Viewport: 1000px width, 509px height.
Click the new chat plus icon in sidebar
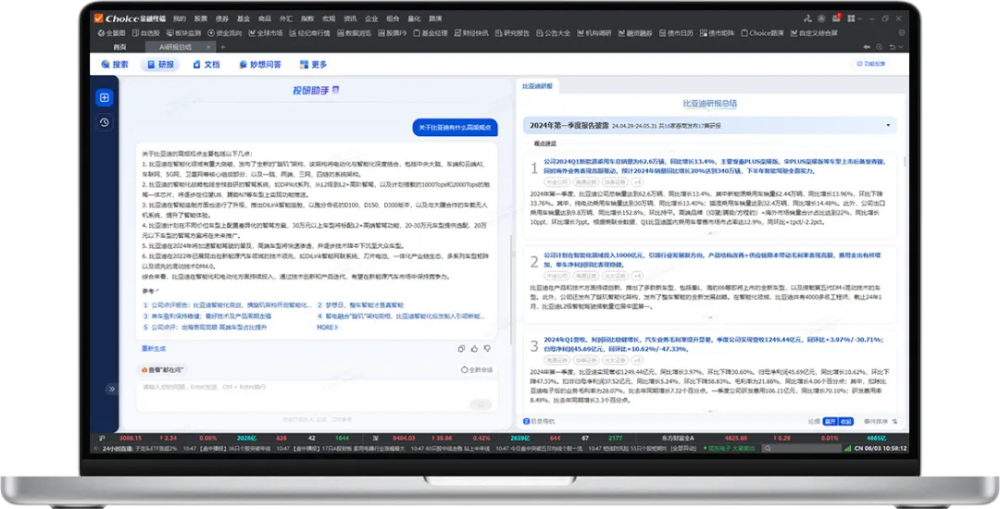pos(104,98)
